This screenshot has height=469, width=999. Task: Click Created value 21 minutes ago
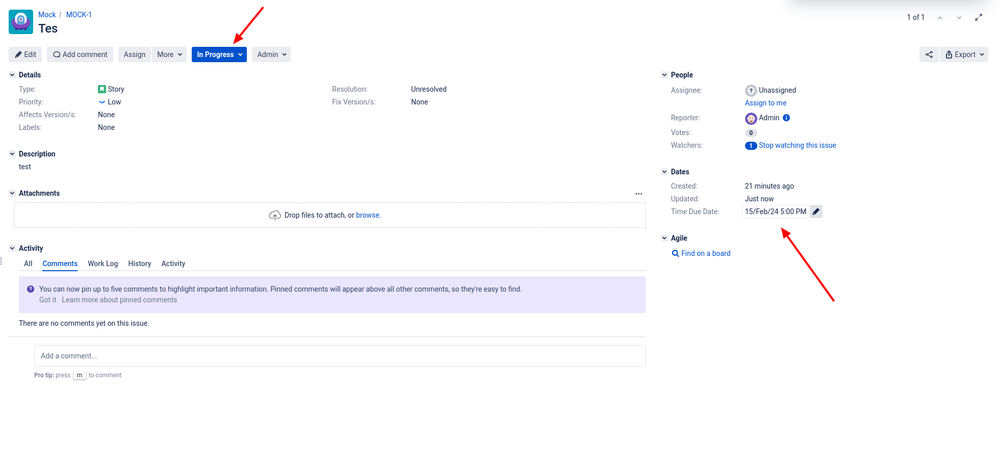770,187
